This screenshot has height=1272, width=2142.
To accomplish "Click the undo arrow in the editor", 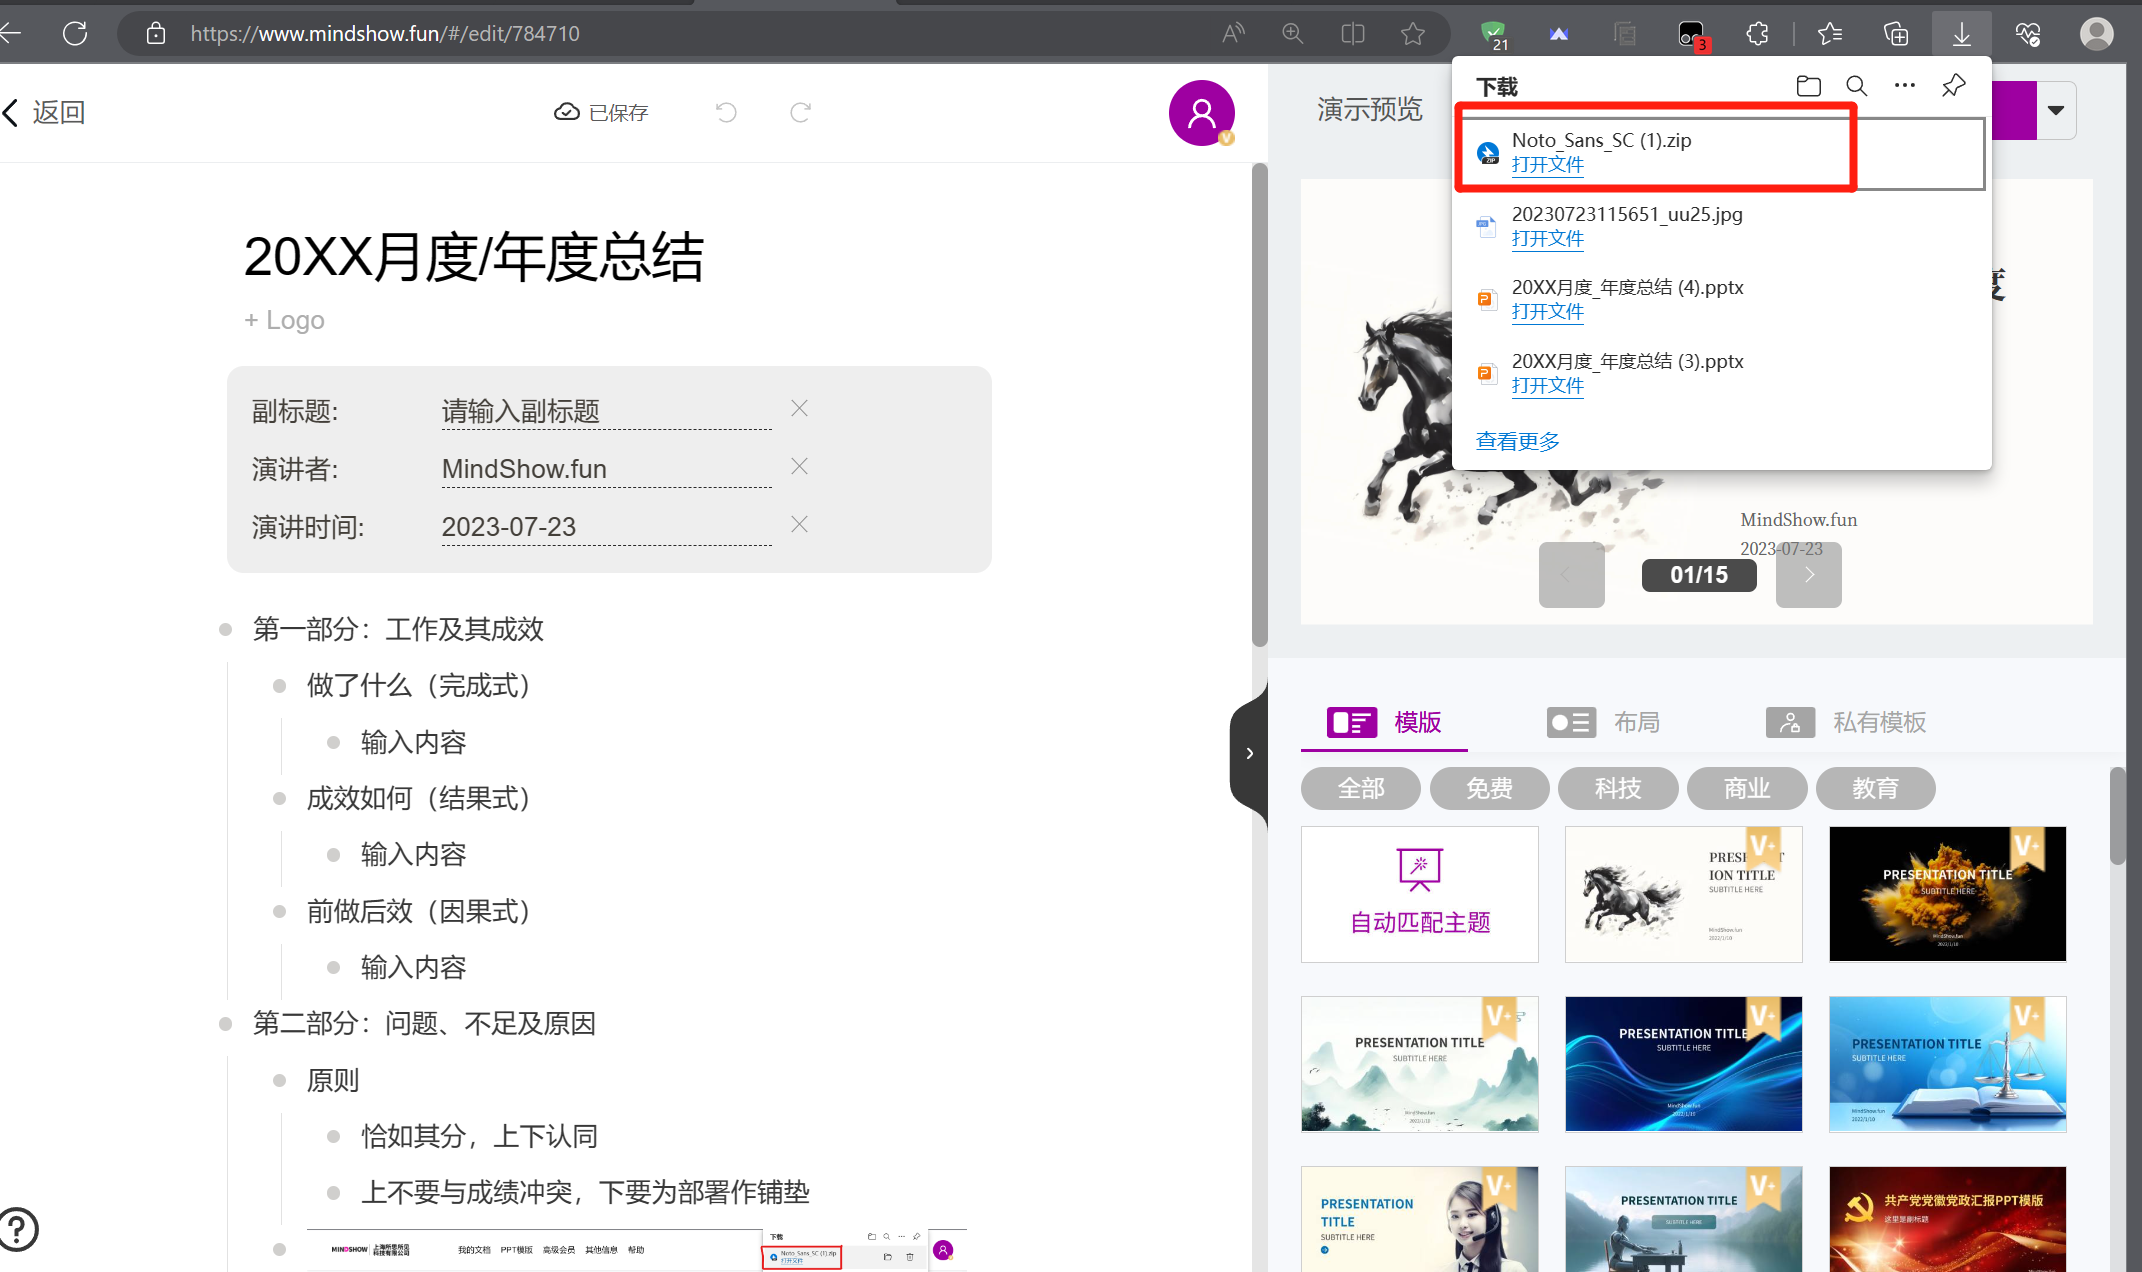I will [726, 112].
